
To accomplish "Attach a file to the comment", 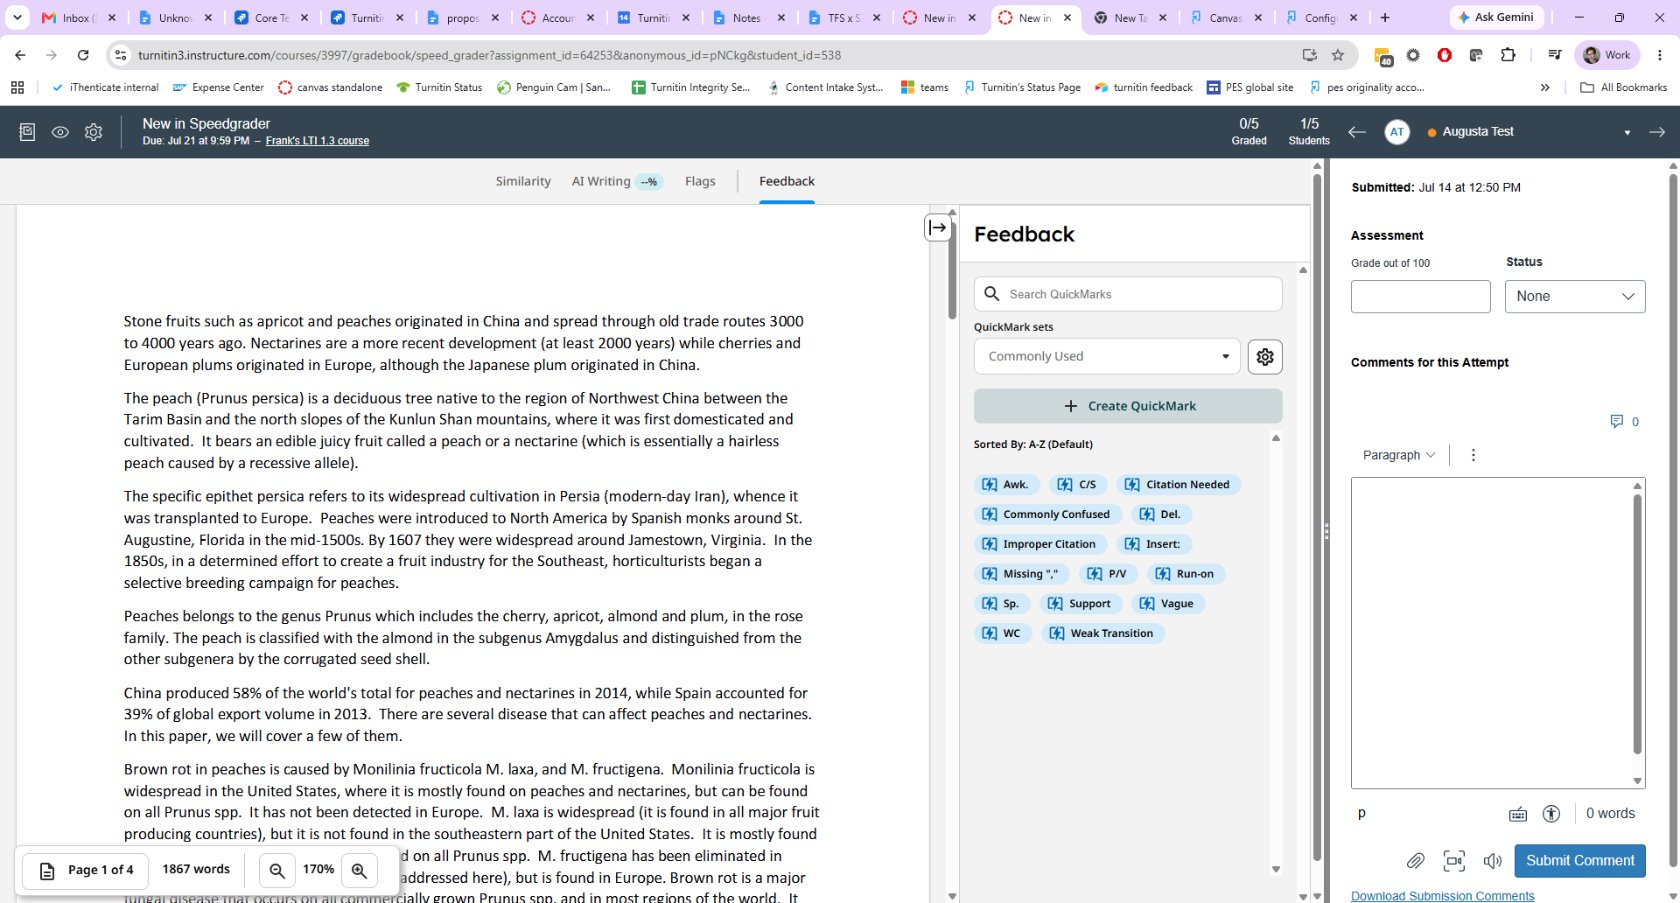I will tap(1415, 861).
